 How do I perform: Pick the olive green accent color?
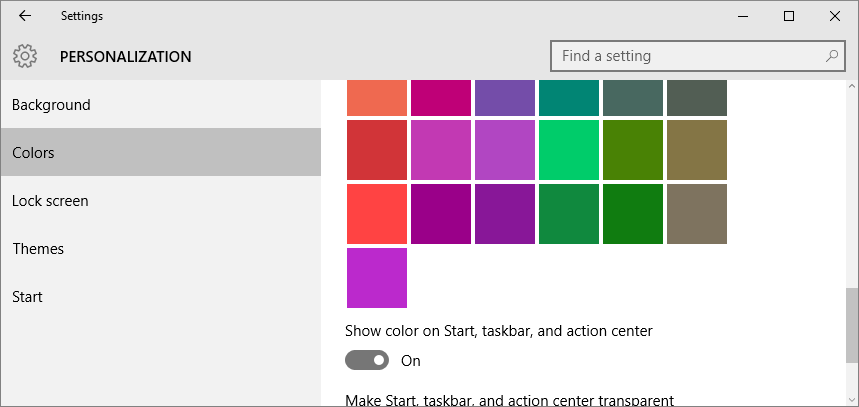(x=633, y=150)
